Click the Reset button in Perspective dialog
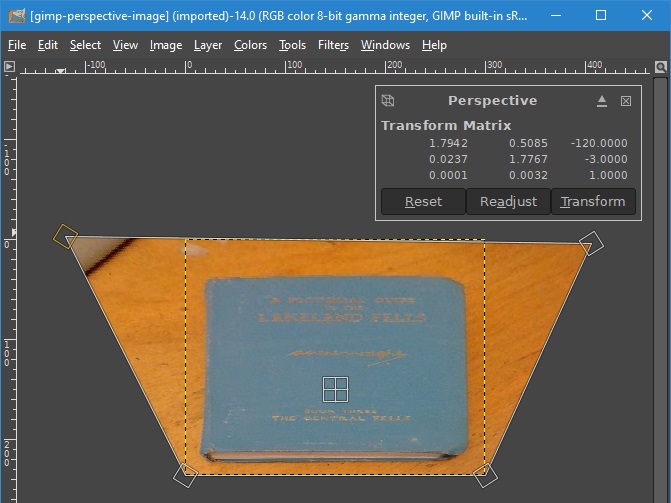This screenshot has width=671, height=503. pos(423,201)
